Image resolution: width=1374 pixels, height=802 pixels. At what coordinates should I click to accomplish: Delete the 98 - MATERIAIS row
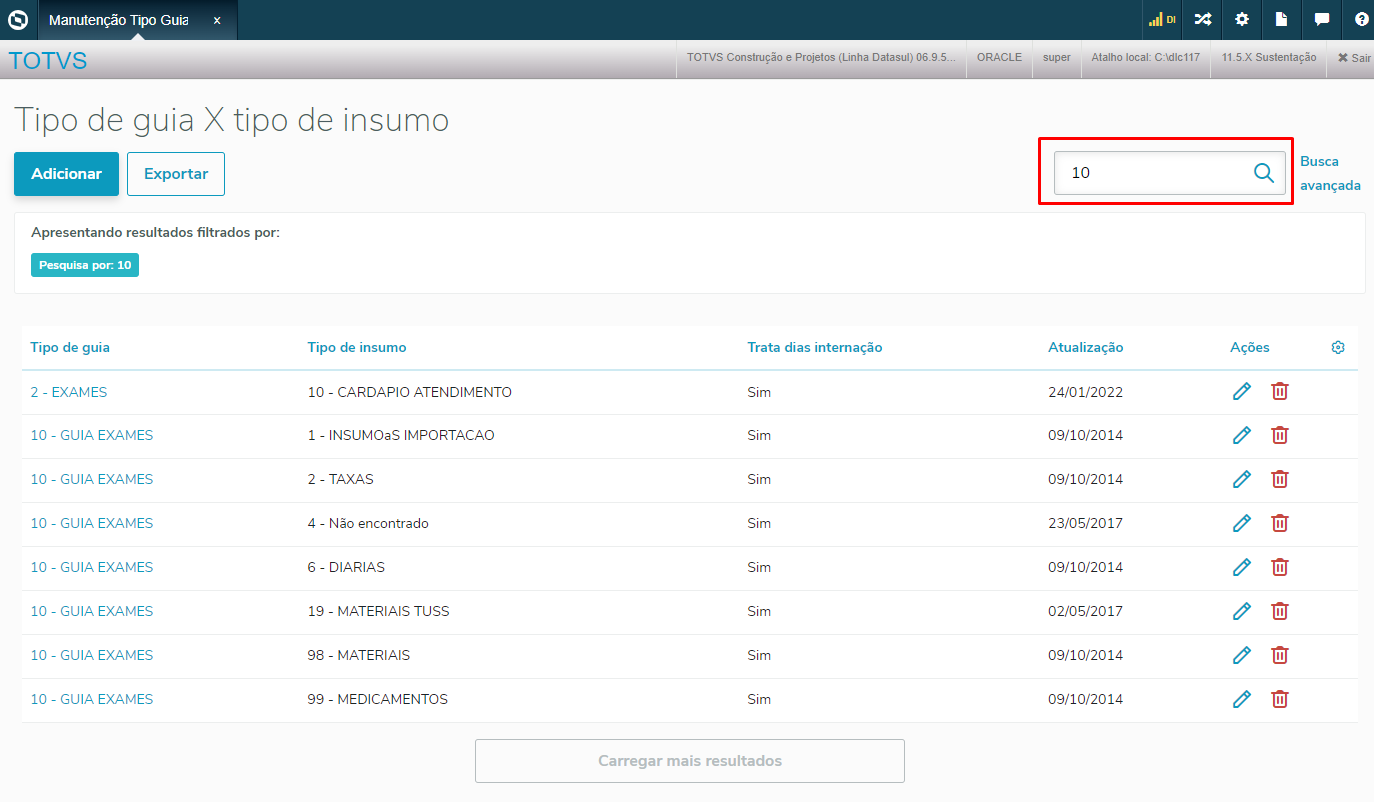[1280, 655]
